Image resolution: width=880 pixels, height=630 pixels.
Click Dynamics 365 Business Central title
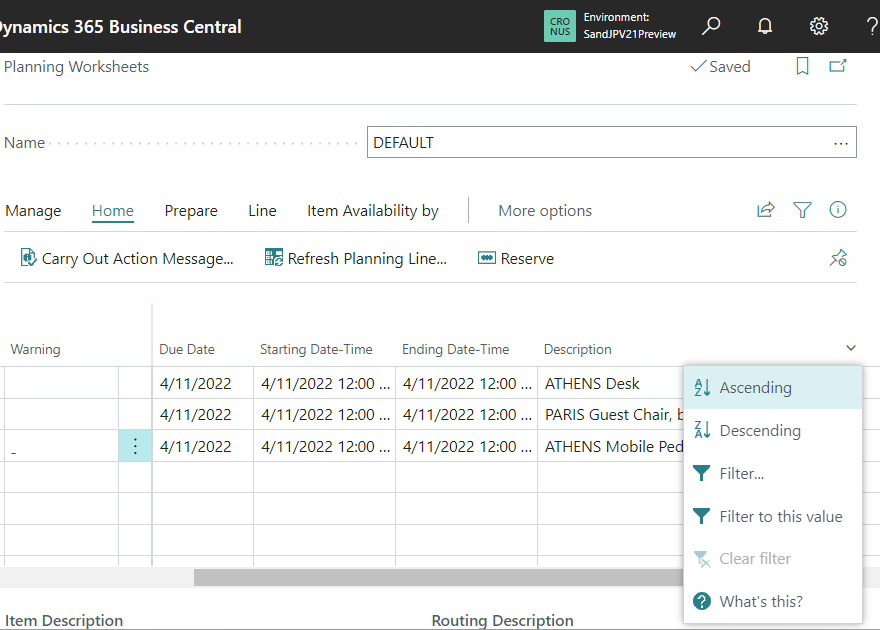[x=121, y=26]
